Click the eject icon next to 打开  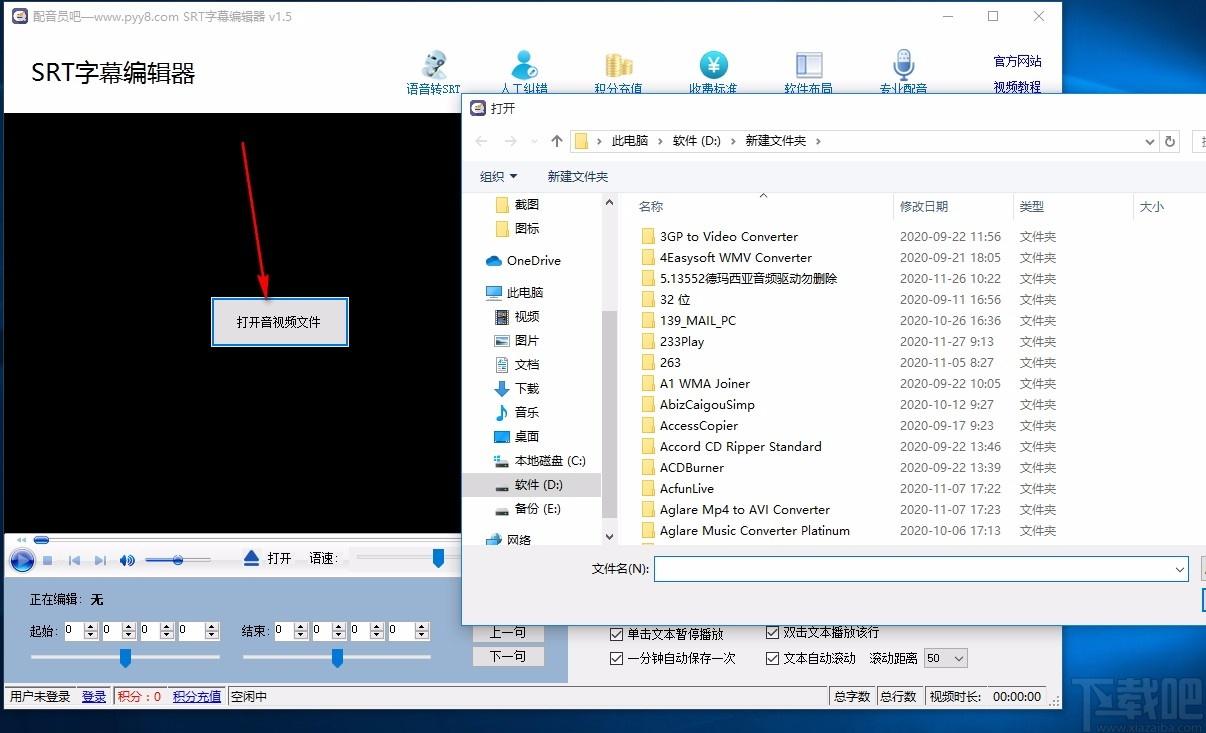pyautogui.click(x=252, y=558)
